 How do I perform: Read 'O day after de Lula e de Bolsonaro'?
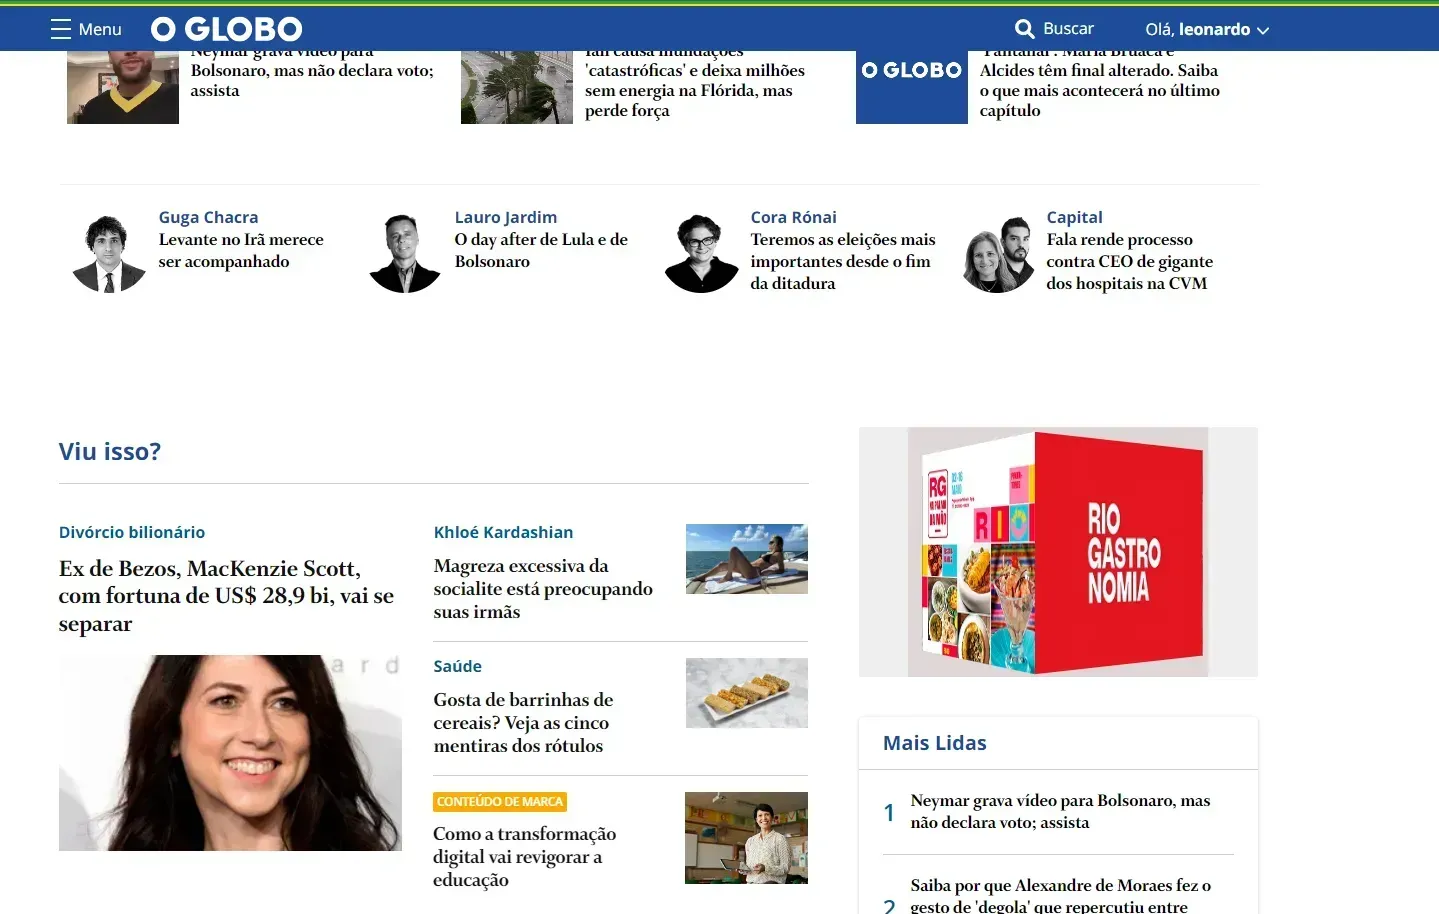(x=541, y=250)
